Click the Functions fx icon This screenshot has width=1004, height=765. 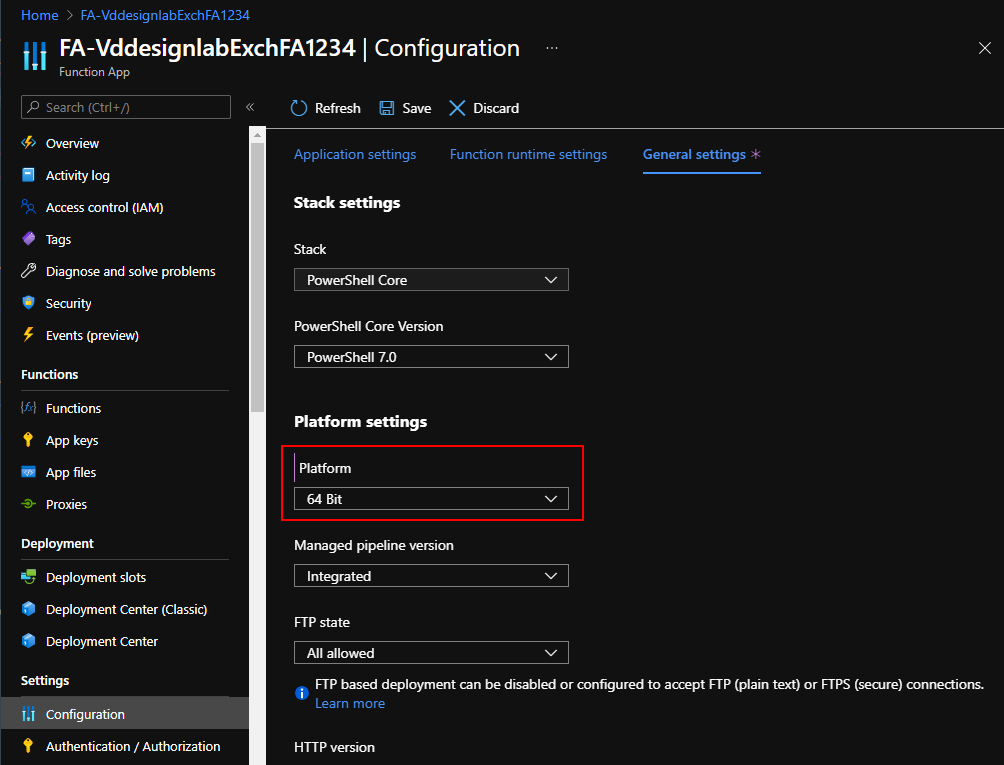coord(28,408)
